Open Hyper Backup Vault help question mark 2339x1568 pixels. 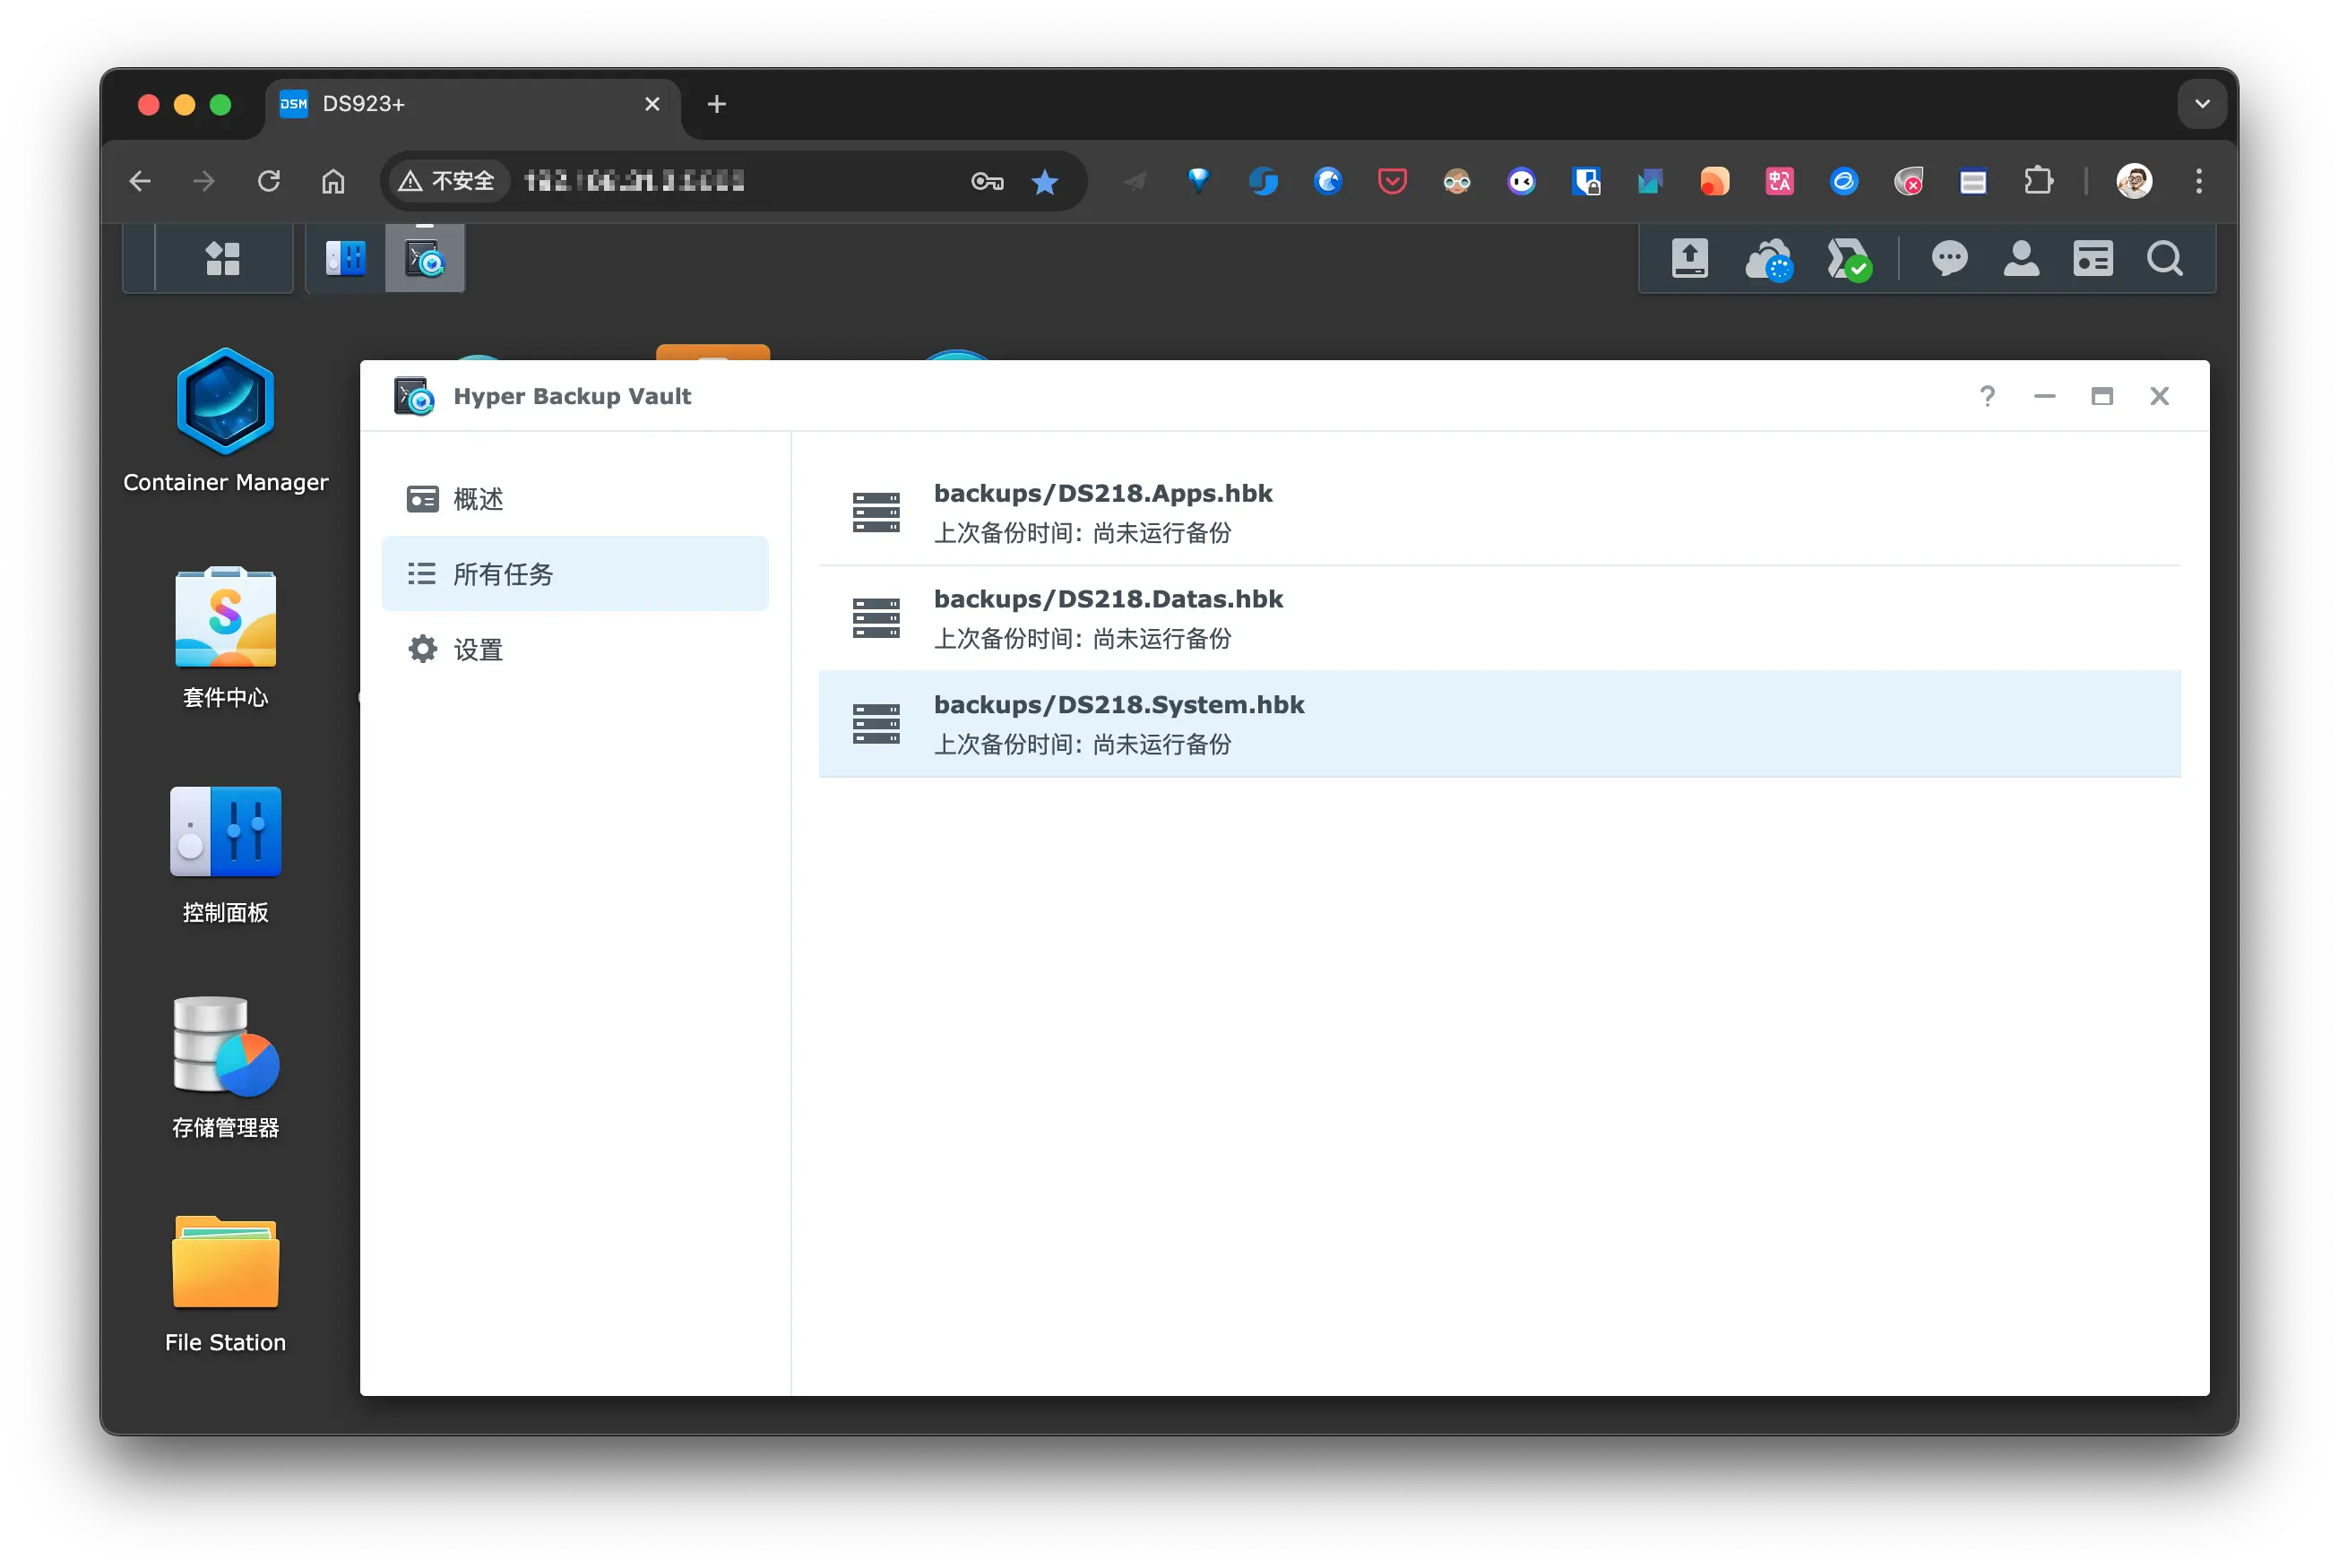[x=1987, y=396]
